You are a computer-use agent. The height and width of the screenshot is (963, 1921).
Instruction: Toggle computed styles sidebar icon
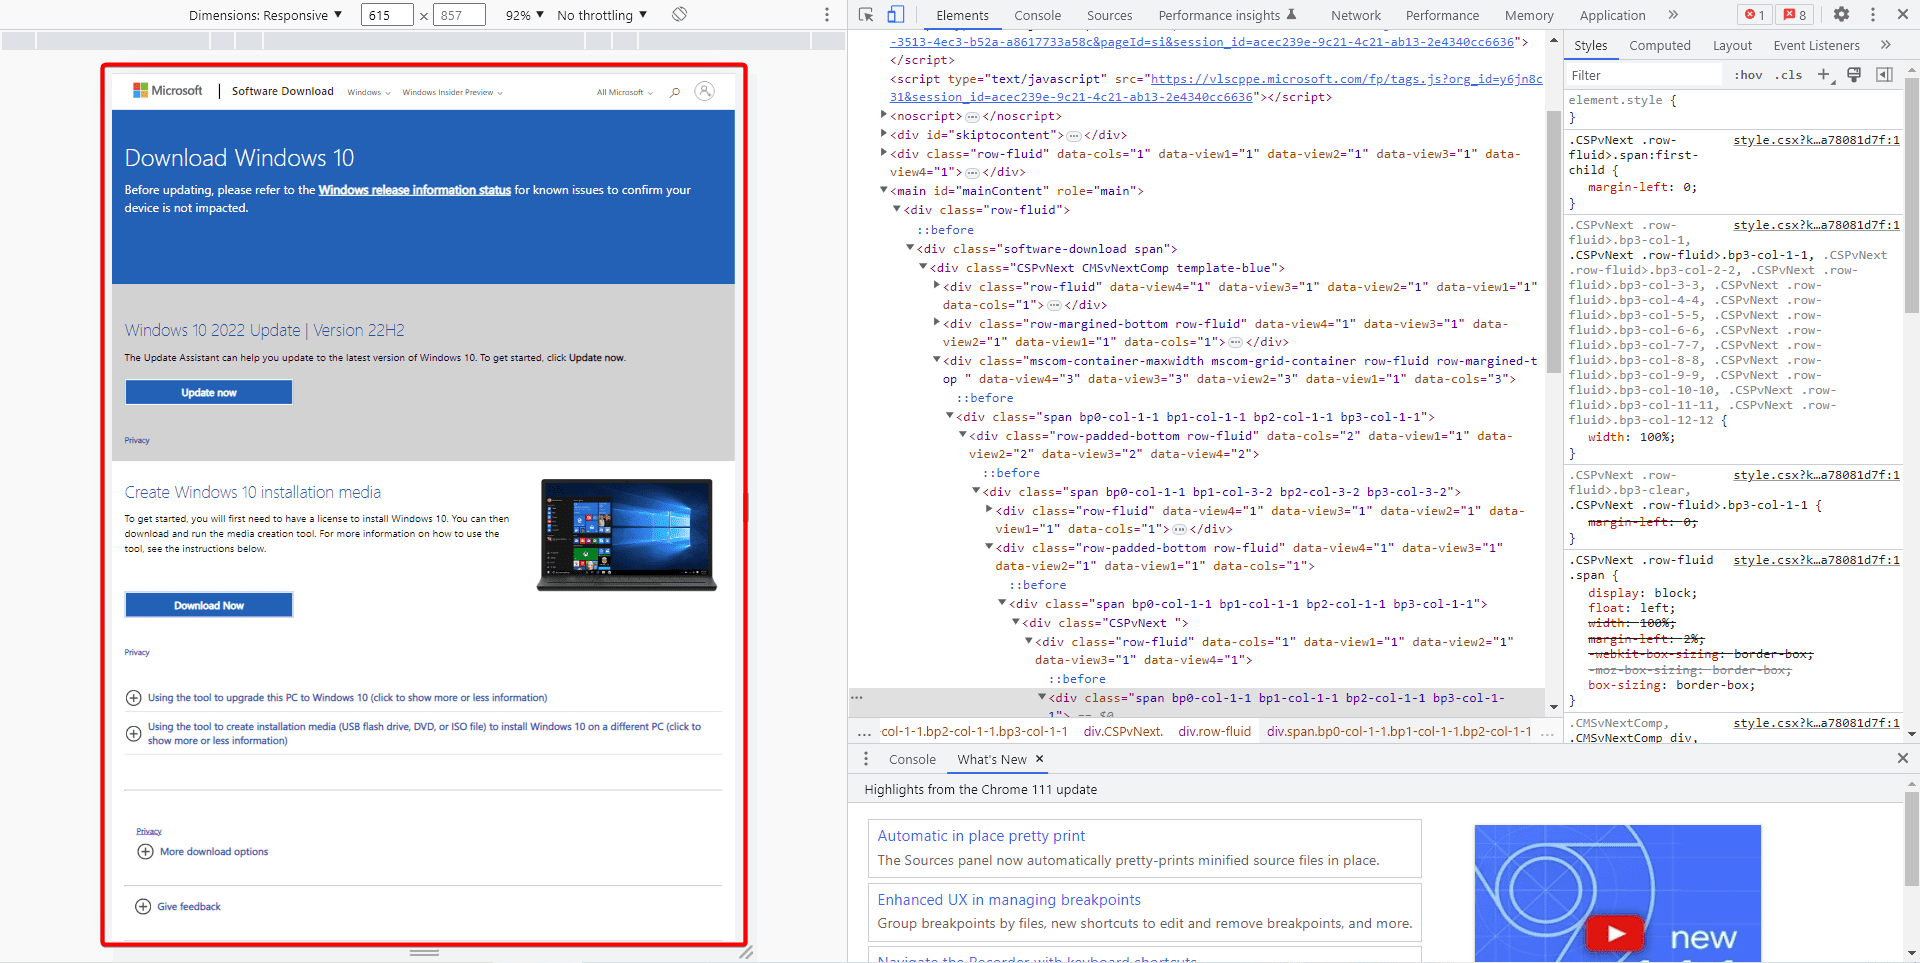tap(1885, 75)
